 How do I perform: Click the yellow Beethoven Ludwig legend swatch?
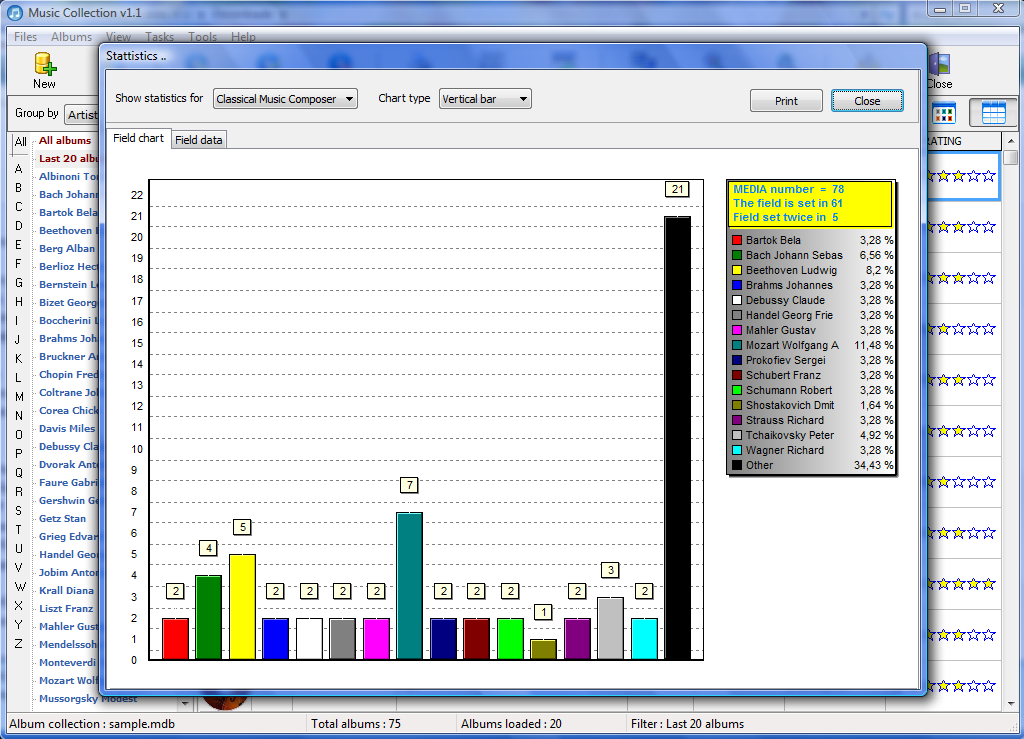point(737,270)
